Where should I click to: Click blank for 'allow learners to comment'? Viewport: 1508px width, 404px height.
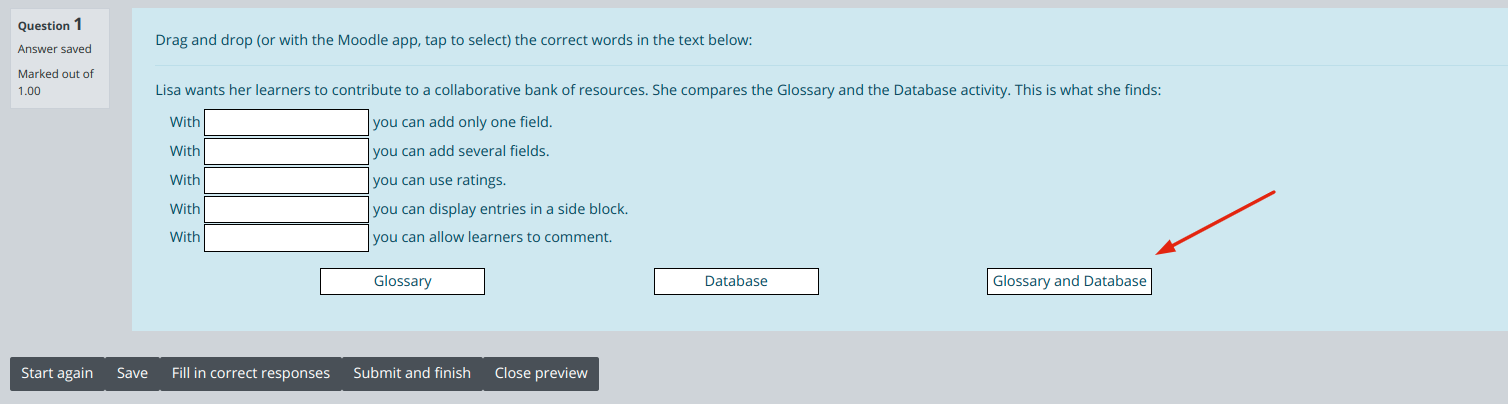[287, 238]
